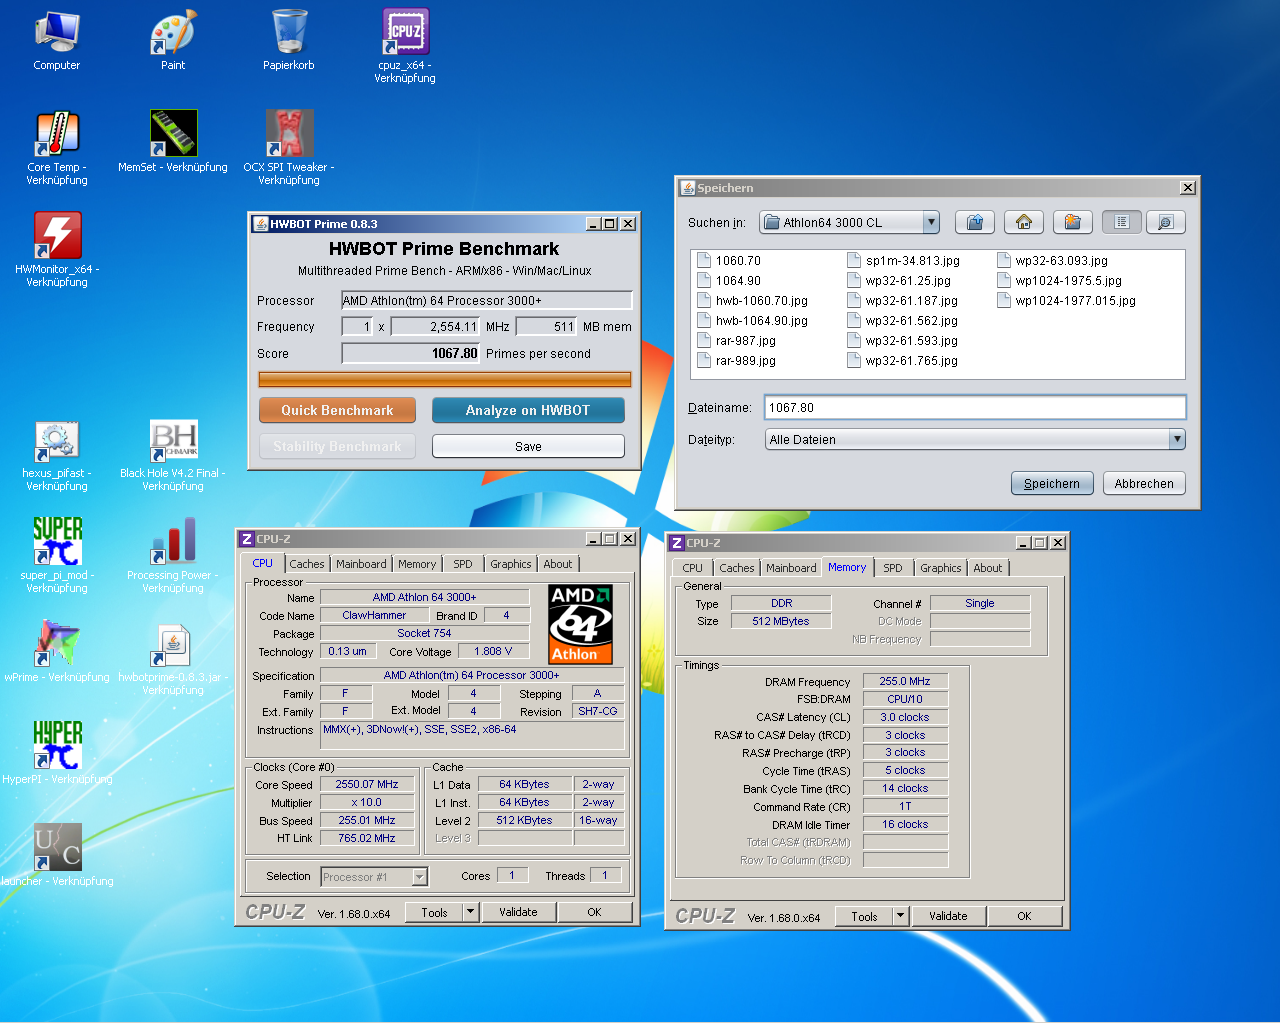
Task: Open the Processing Power shortcut
Action: point(173,555)
